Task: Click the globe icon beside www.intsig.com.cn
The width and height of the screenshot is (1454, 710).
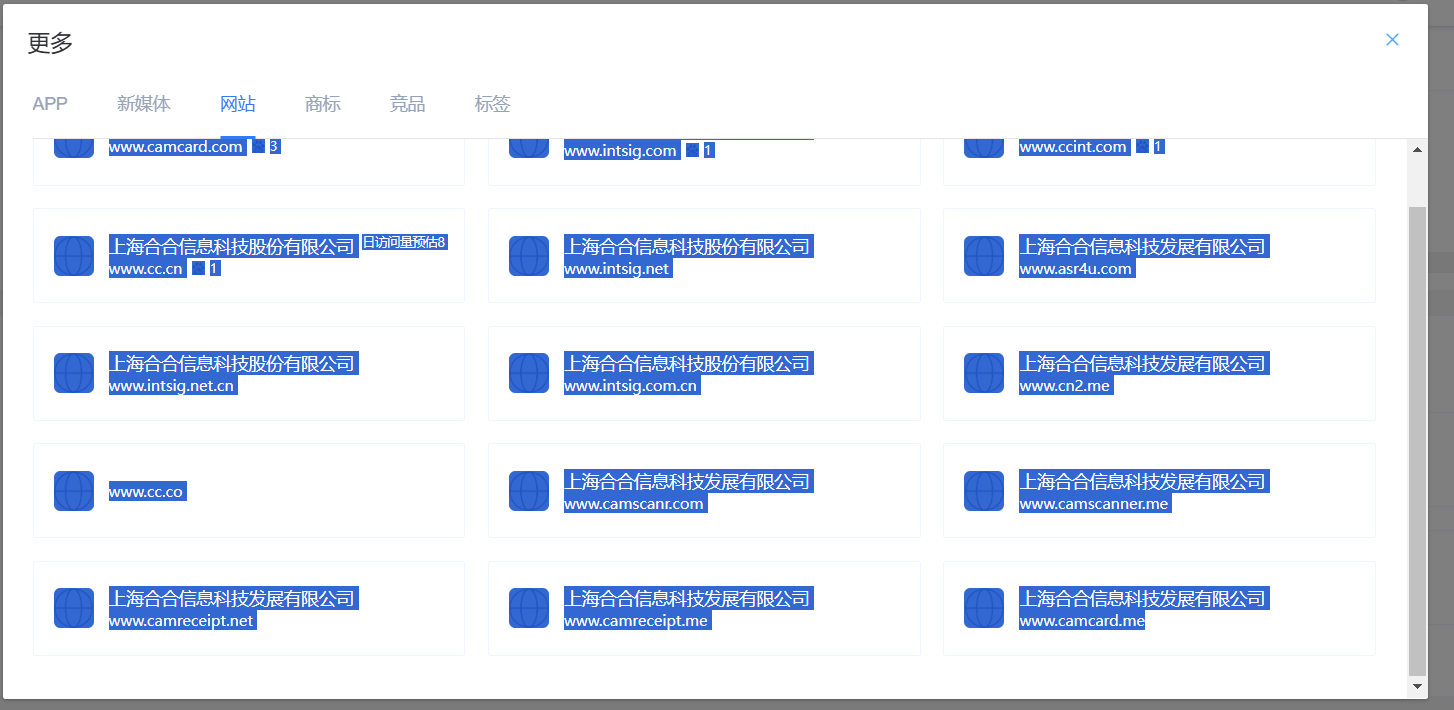Action: point(529,373)
